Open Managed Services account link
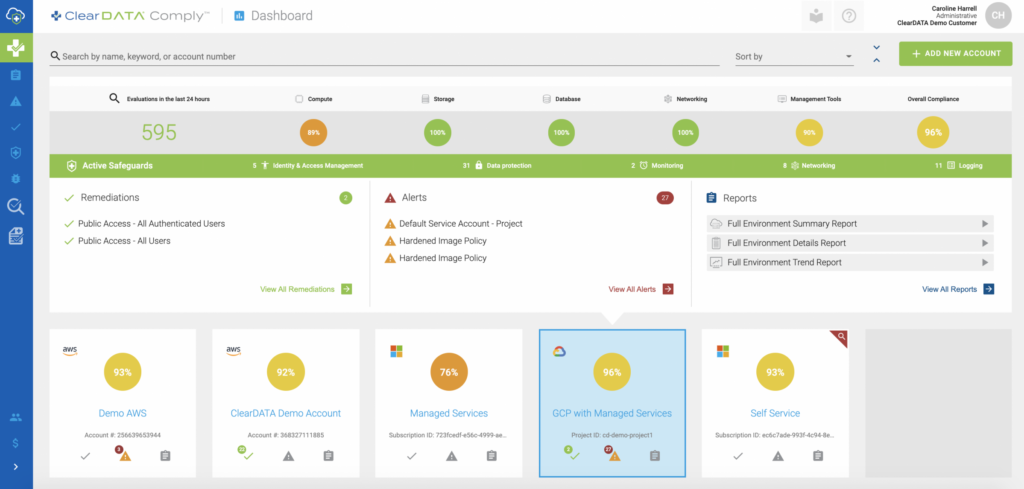The image size is (1024, 489). pos(449,413)
